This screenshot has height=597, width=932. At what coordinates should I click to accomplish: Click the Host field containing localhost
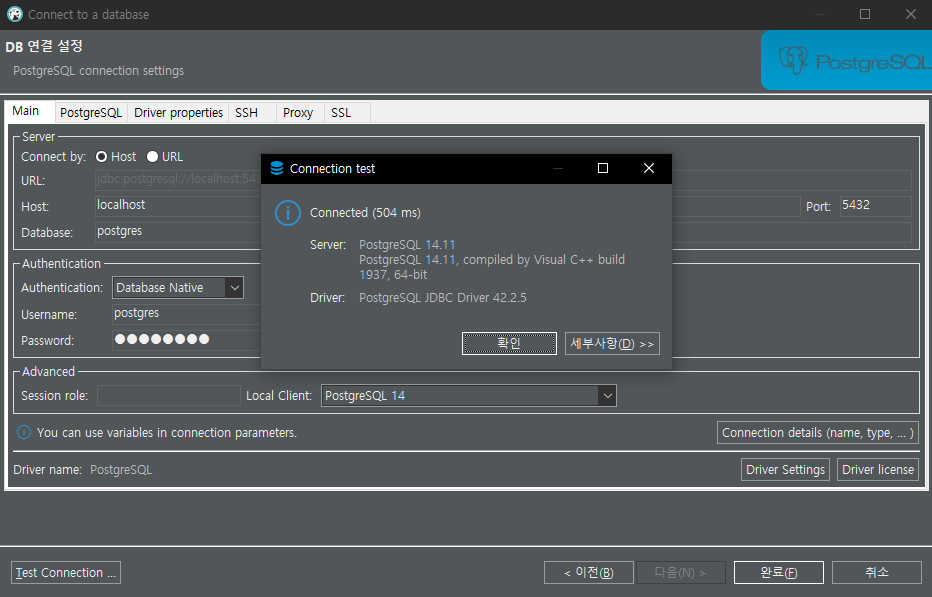(x=447, y=206)
